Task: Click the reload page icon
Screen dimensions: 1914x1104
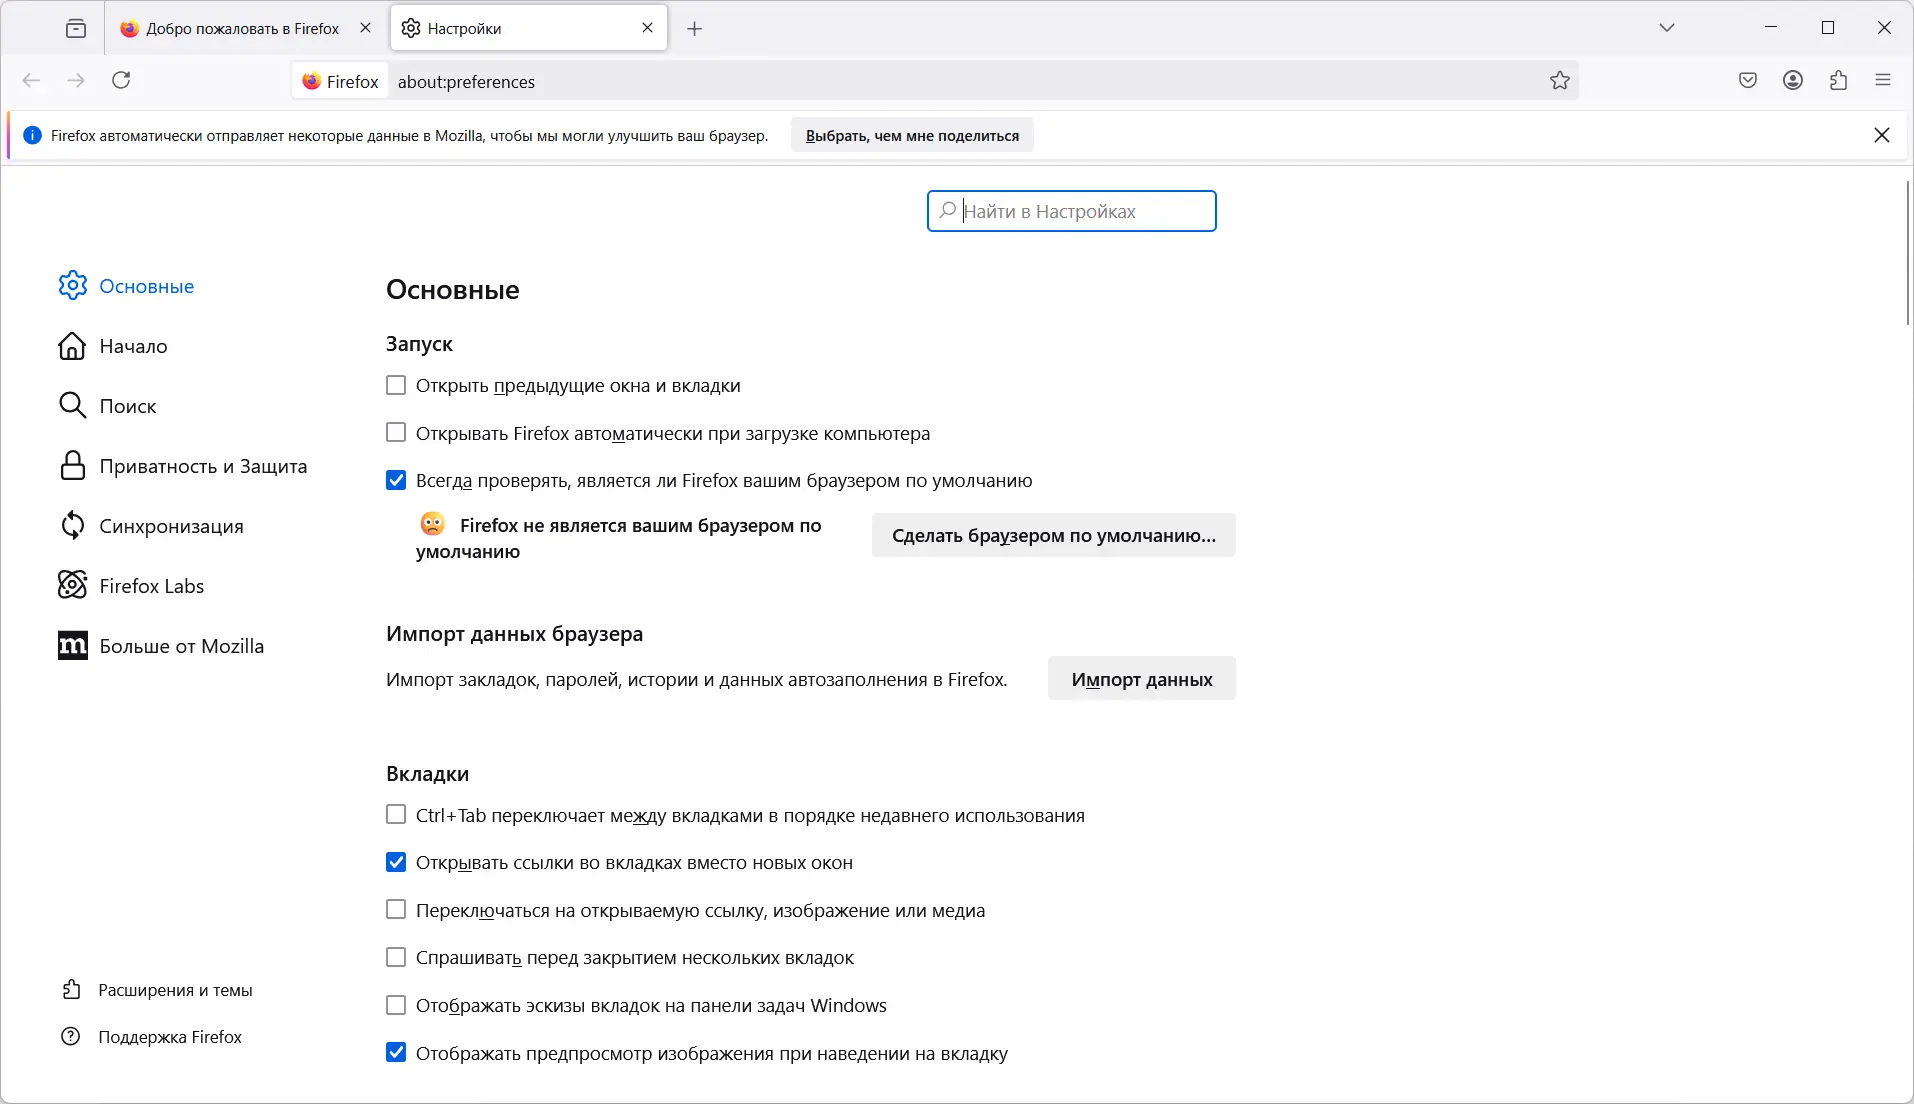Action: point(121,81)
